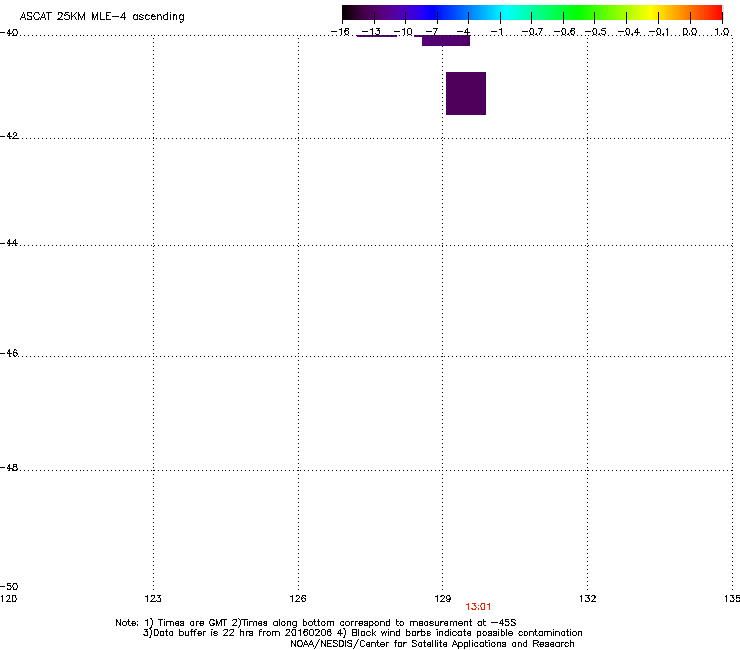Click the '-7' color scale label
The image size is (740, 650).
[432, 32]
